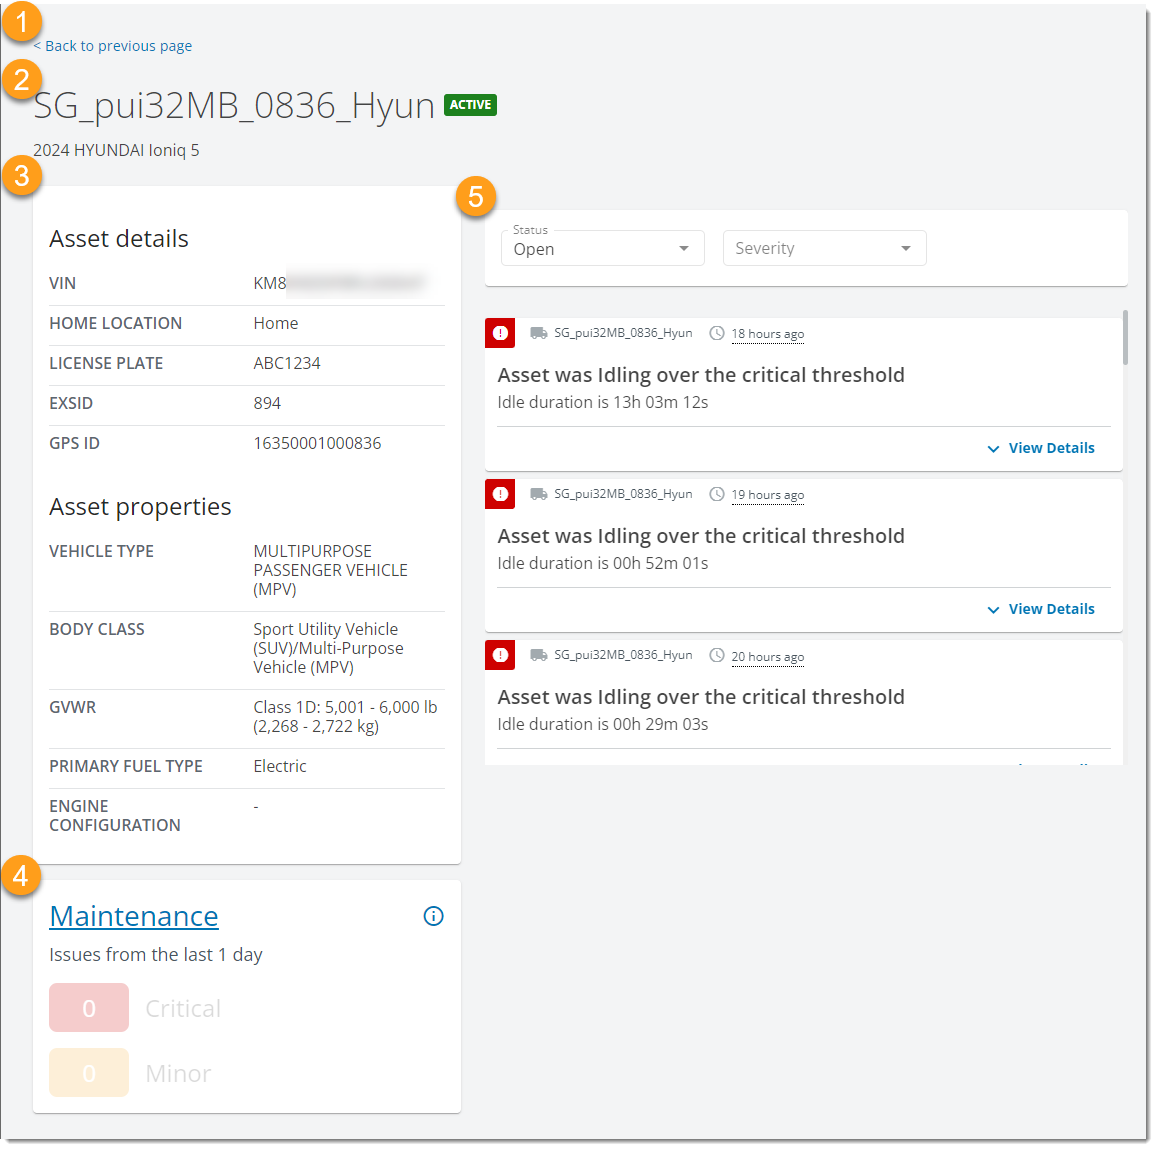The width and height of the screenshot is (1156, 1149).
Task: Click the vehicle icon in the second alert card
Action: pyautogui.click(x=538, y=494)
